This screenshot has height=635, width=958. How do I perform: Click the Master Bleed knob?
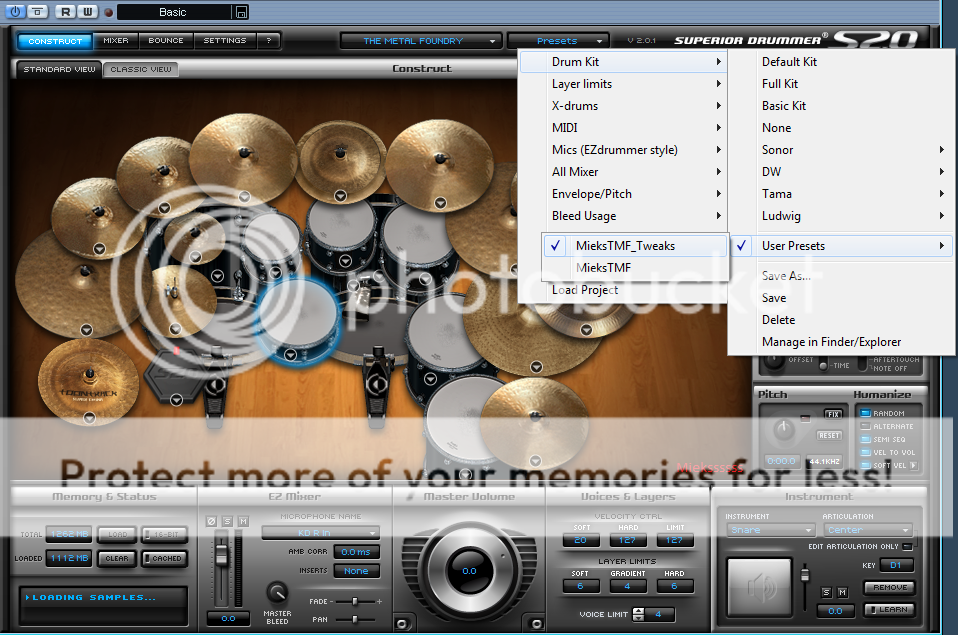pyautogui.click(x=277, y=592)
